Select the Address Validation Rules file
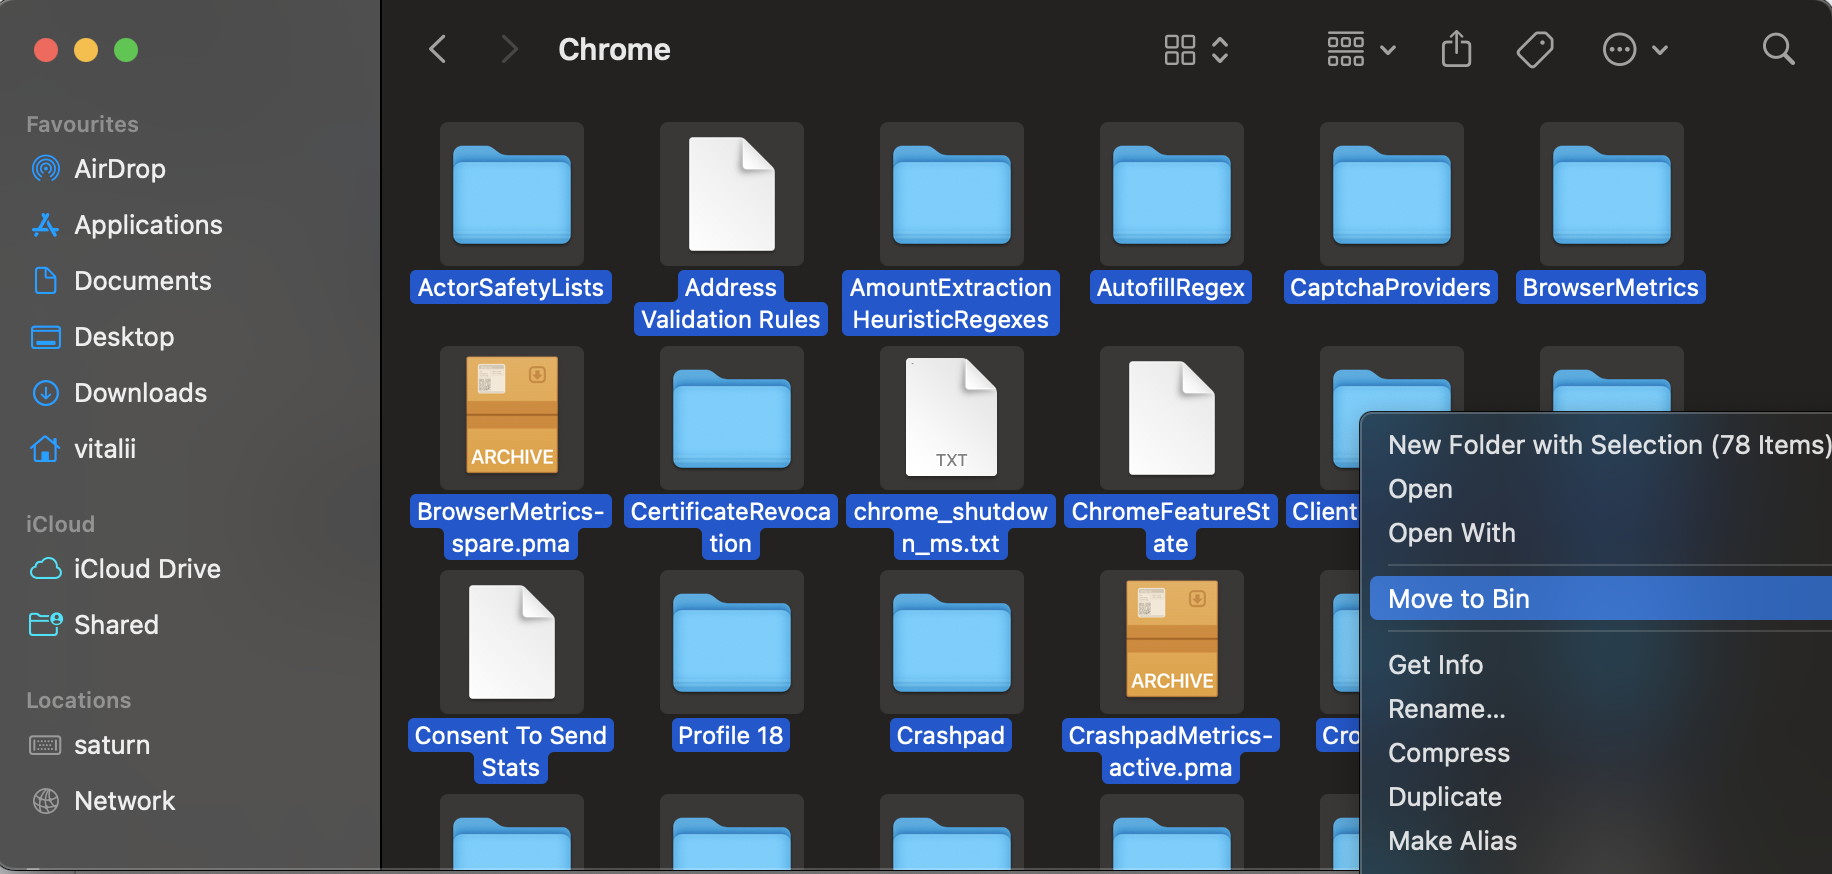Screen dimensions: 1832x874 732,194
